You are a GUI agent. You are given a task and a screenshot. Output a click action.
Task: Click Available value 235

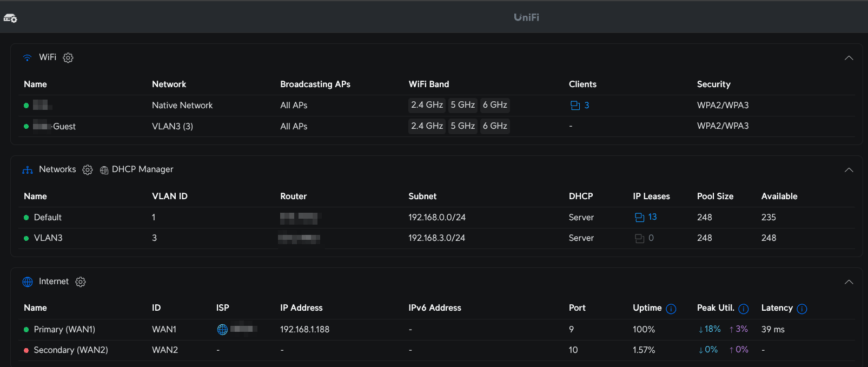[x=768, y=218]
